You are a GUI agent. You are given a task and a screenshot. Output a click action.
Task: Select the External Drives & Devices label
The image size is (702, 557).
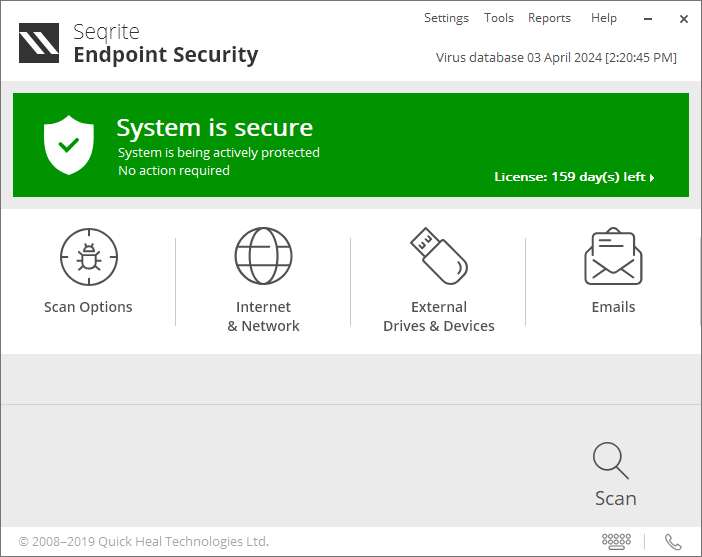[x=438, y=316]
